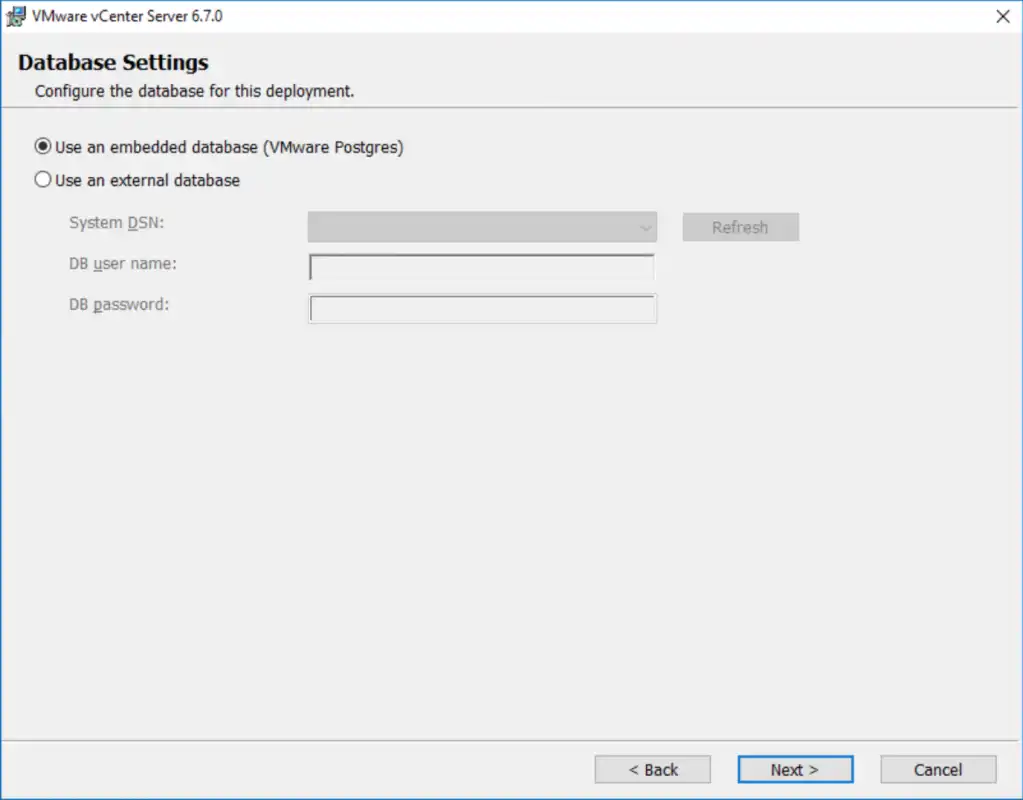Click the Database Settings heading
Screen dimensions: 1023x800
114,62
